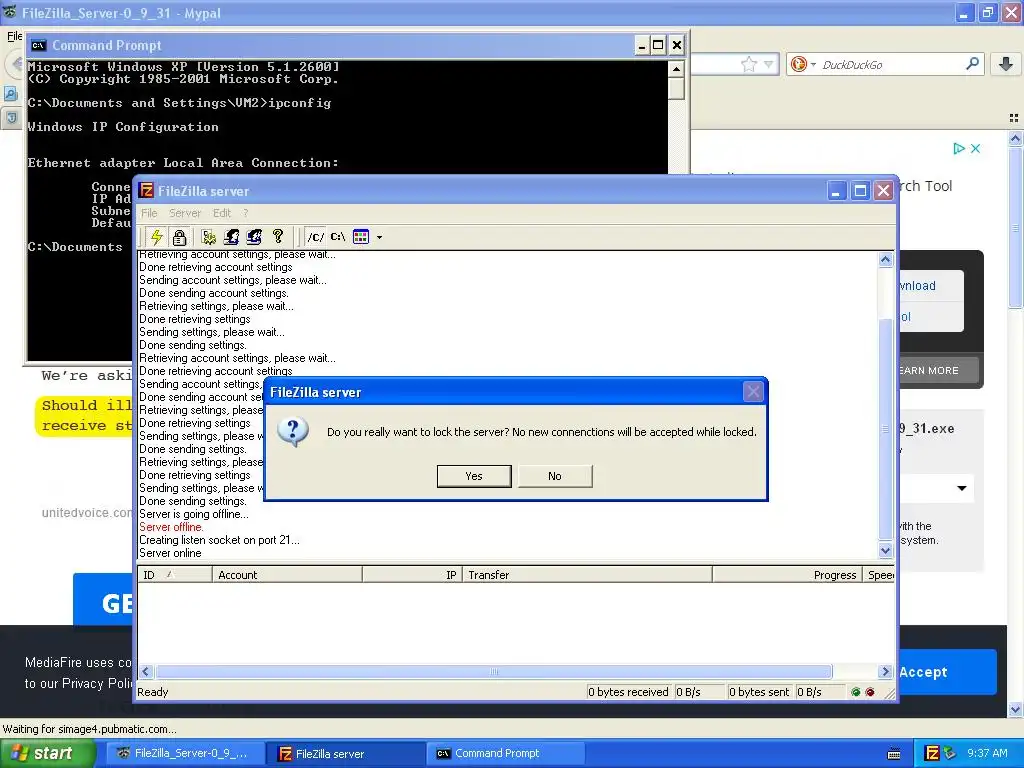The width and height of the screenshot is (1024, 768).
Task: Click the Command Prompt scroll up arrow
Action: [677, 69]
